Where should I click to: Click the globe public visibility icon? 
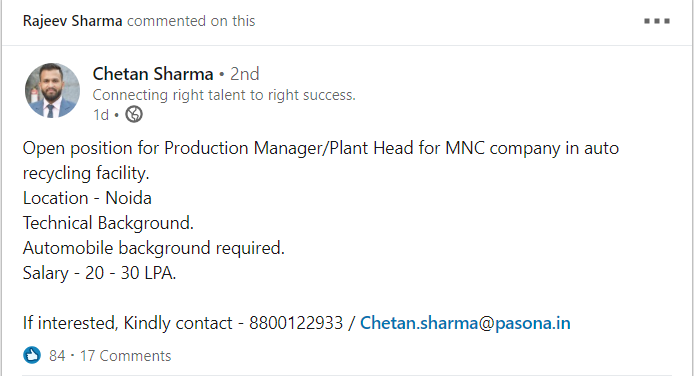(x=134, y=115)
